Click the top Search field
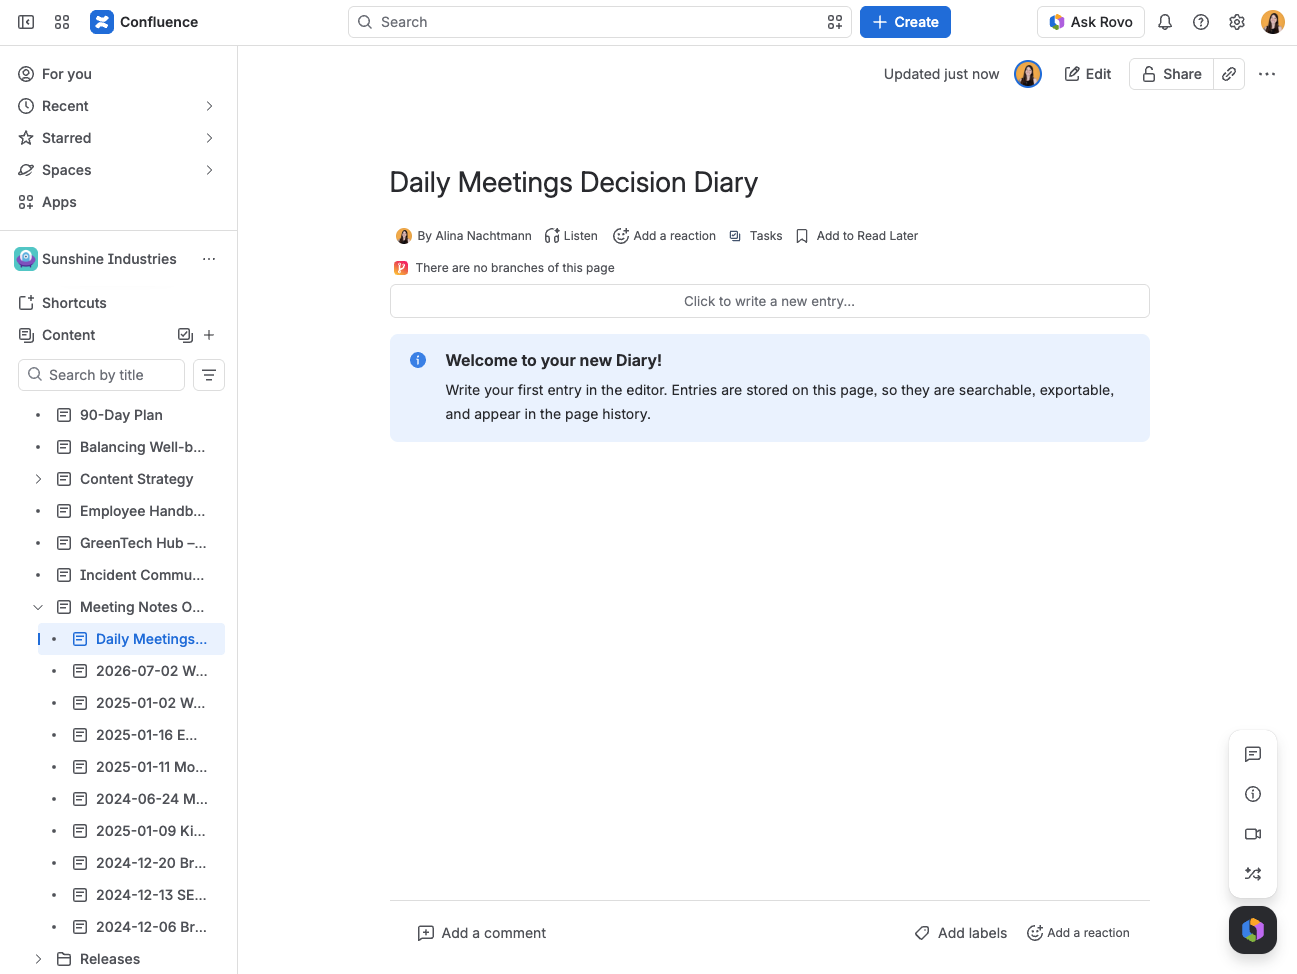The image size is (1297, 974). pyautogui.click(x=600, y=22)
